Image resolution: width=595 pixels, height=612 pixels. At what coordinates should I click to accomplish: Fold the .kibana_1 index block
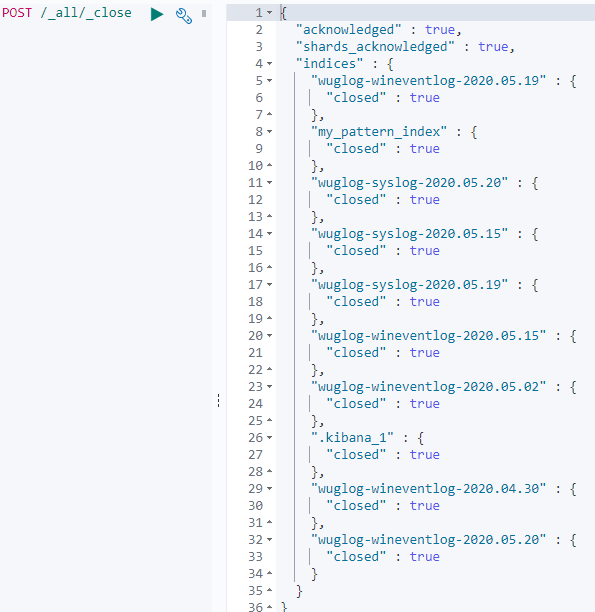tap(269, 438)
